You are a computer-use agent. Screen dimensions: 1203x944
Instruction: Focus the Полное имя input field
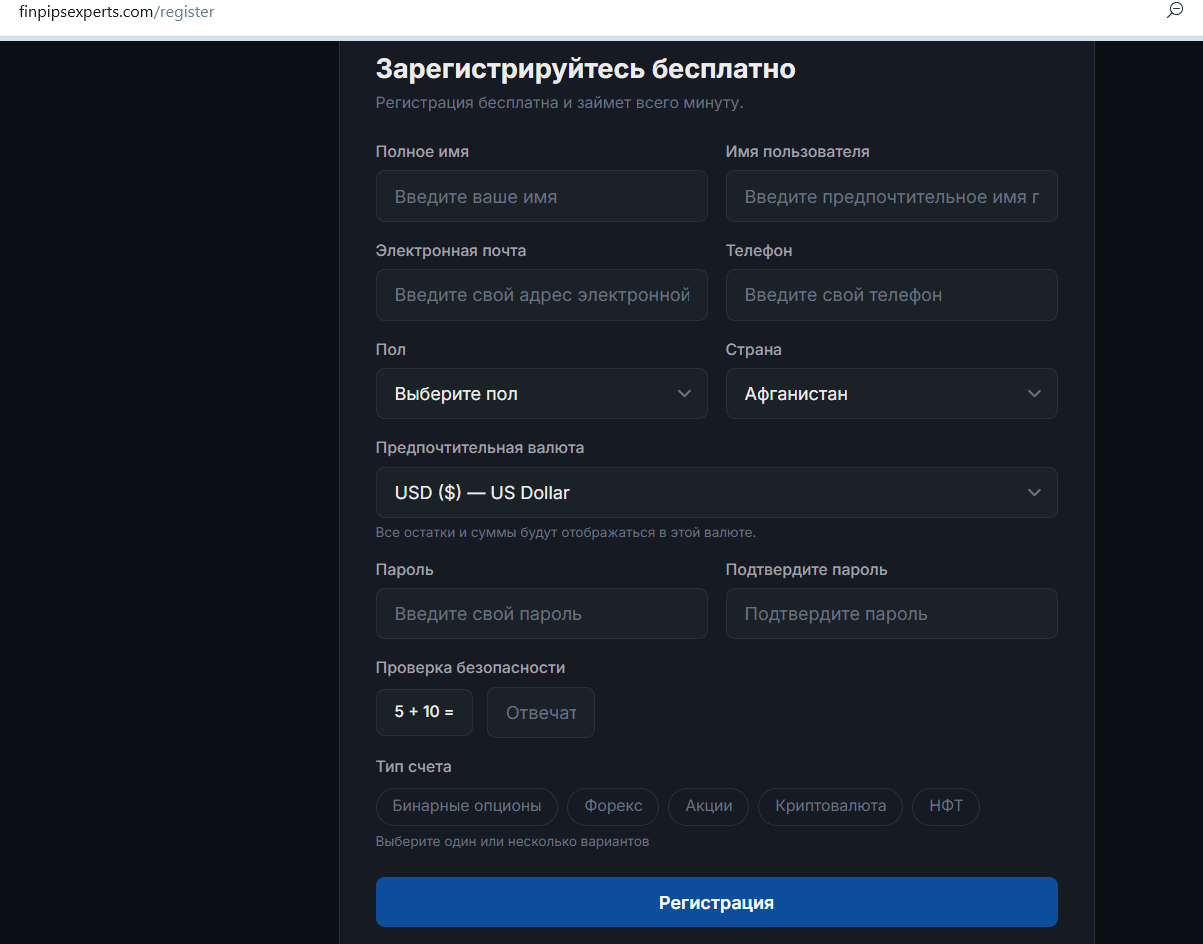tap(541, 196)
